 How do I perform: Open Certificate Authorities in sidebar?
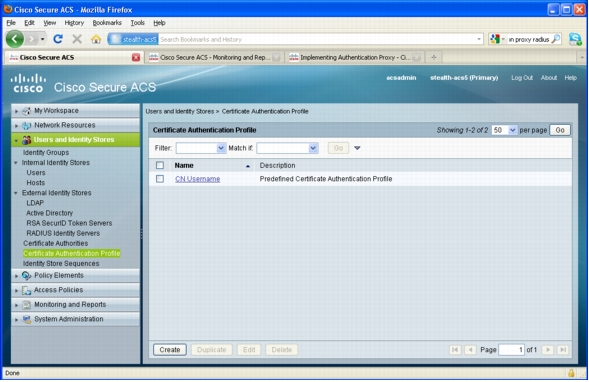(56, 243)
